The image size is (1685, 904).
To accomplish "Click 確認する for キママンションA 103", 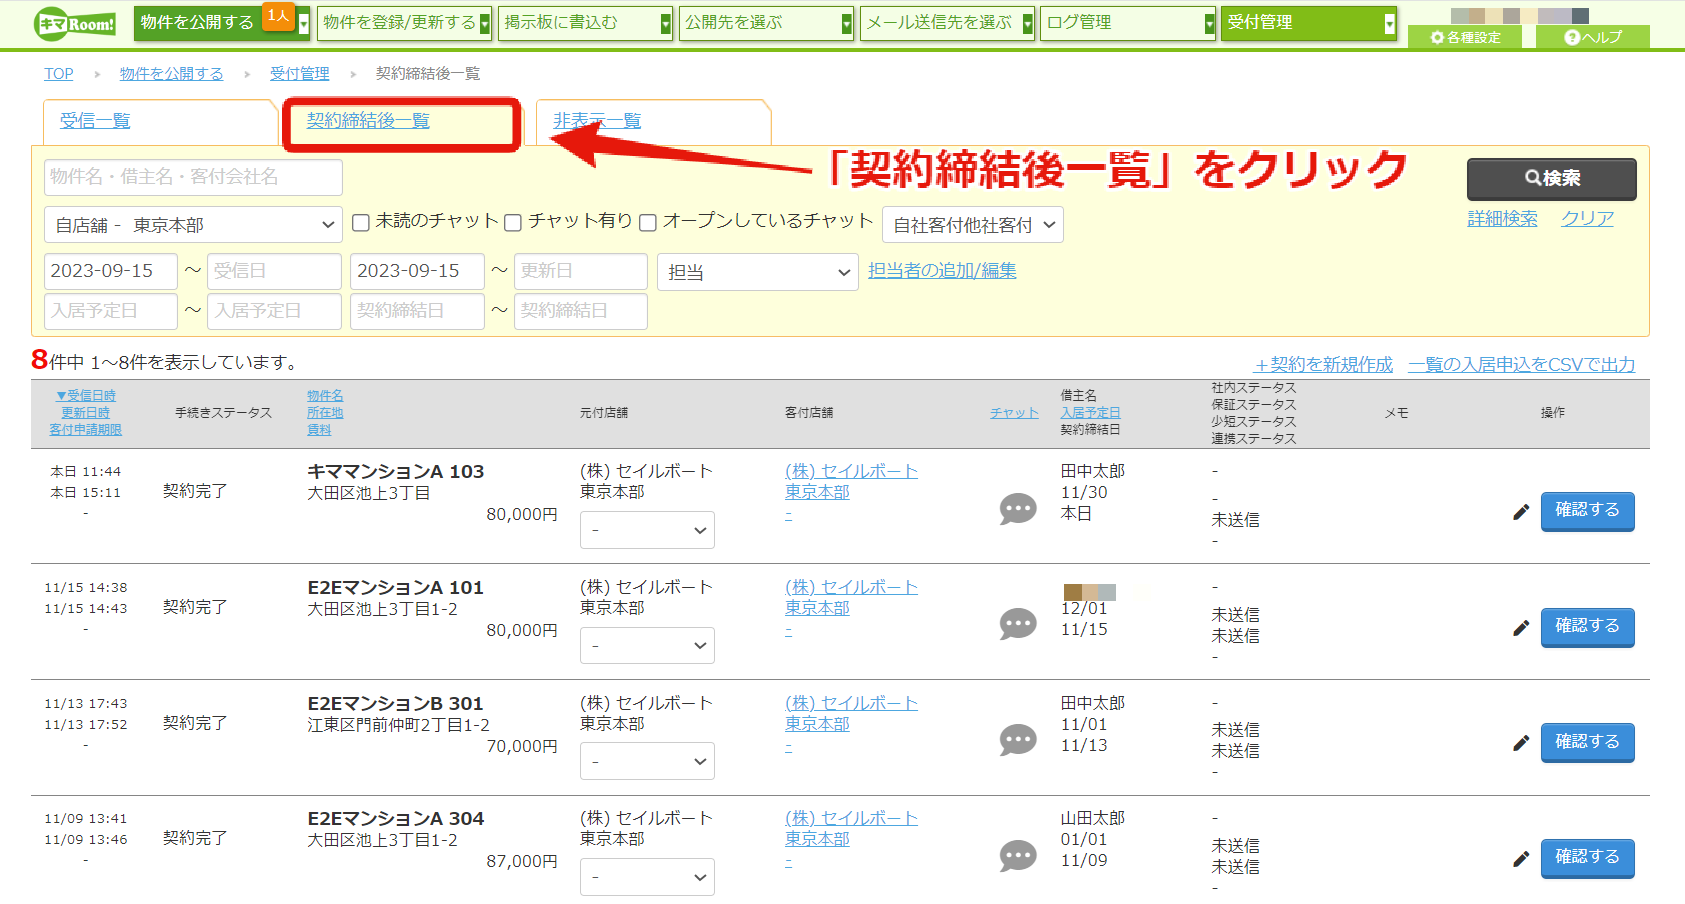I will (1587, 511).
